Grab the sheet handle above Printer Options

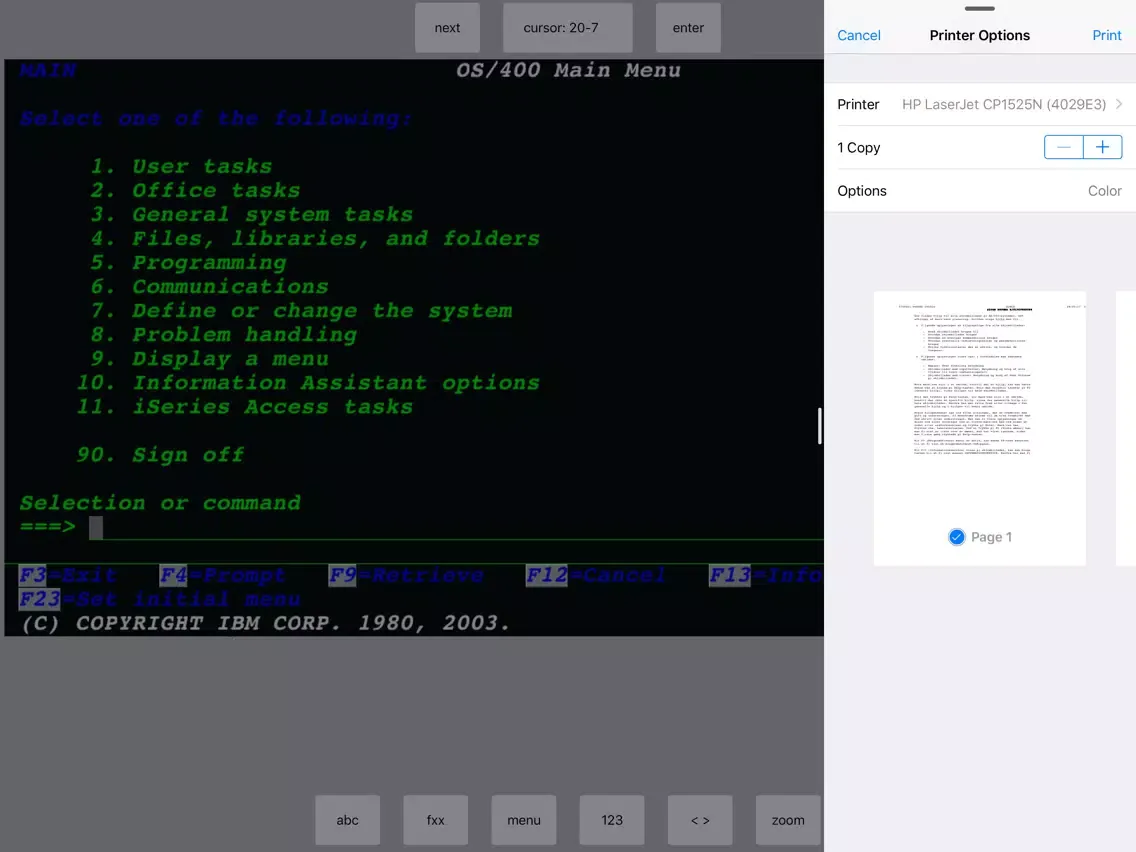pos(979,8)
